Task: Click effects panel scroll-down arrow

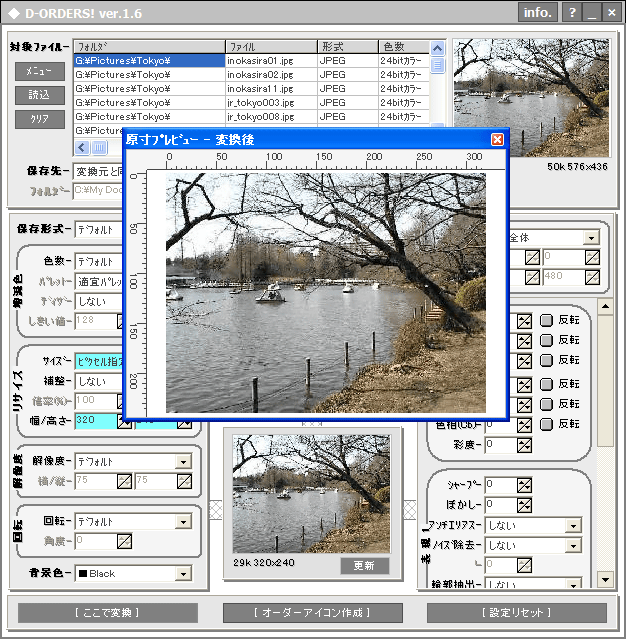Action: coord(606,579)
